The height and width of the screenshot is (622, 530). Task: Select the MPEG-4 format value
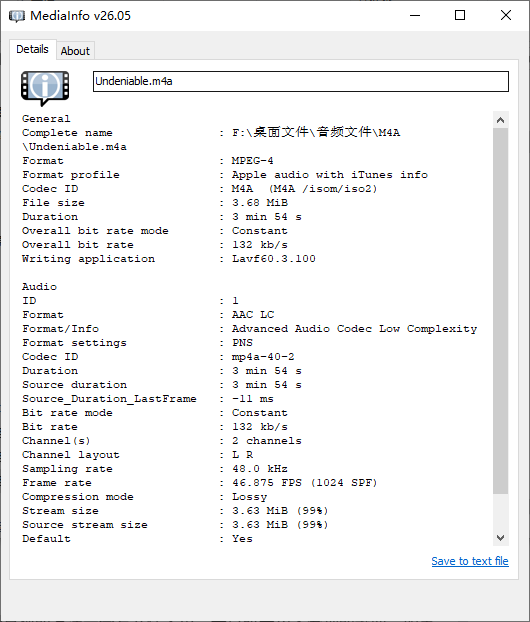(253, 161)
